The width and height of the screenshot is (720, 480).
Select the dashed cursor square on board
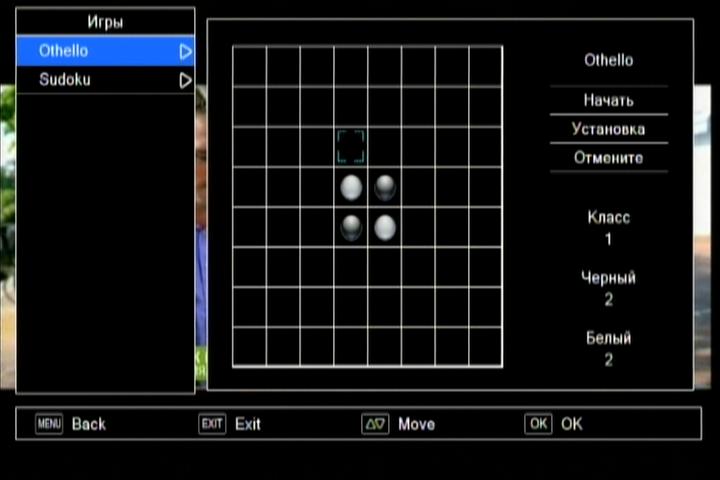tap(351, 147)
